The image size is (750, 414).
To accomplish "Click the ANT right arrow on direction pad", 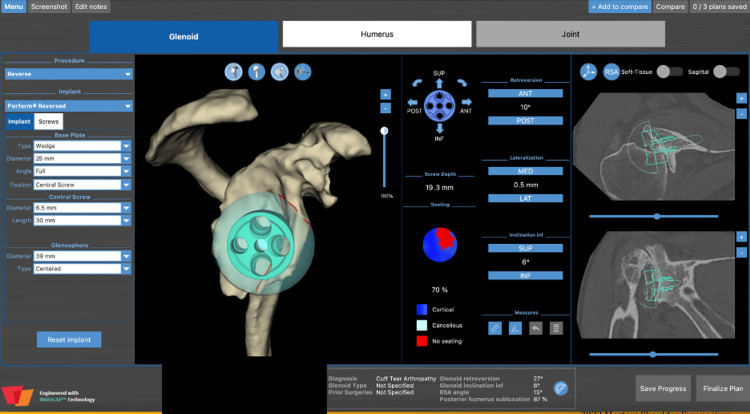I will (x=466, y=102).
